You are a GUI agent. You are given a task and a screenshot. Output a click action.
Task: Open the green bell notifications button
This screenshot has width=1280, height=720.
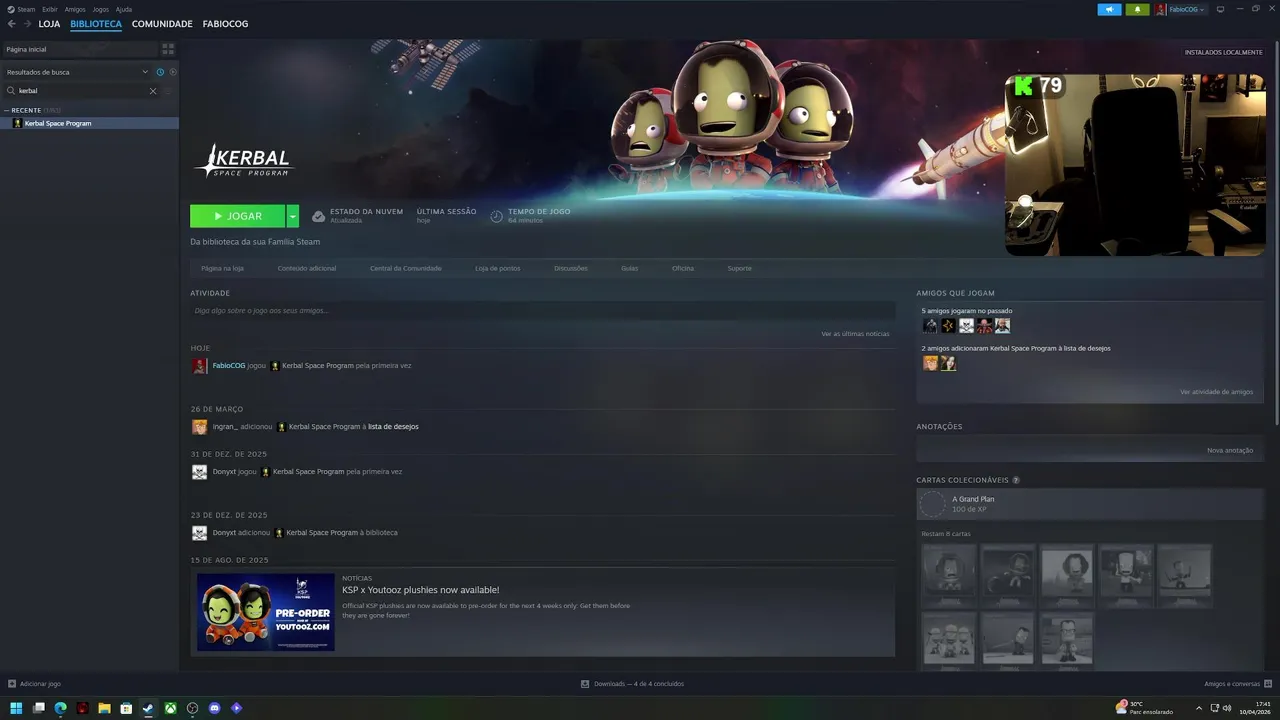click(x=1137, y=9)
